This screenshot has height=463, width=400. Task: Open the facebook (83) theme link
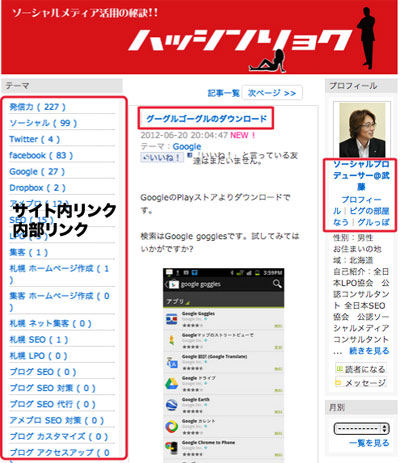tap(41, 155)
